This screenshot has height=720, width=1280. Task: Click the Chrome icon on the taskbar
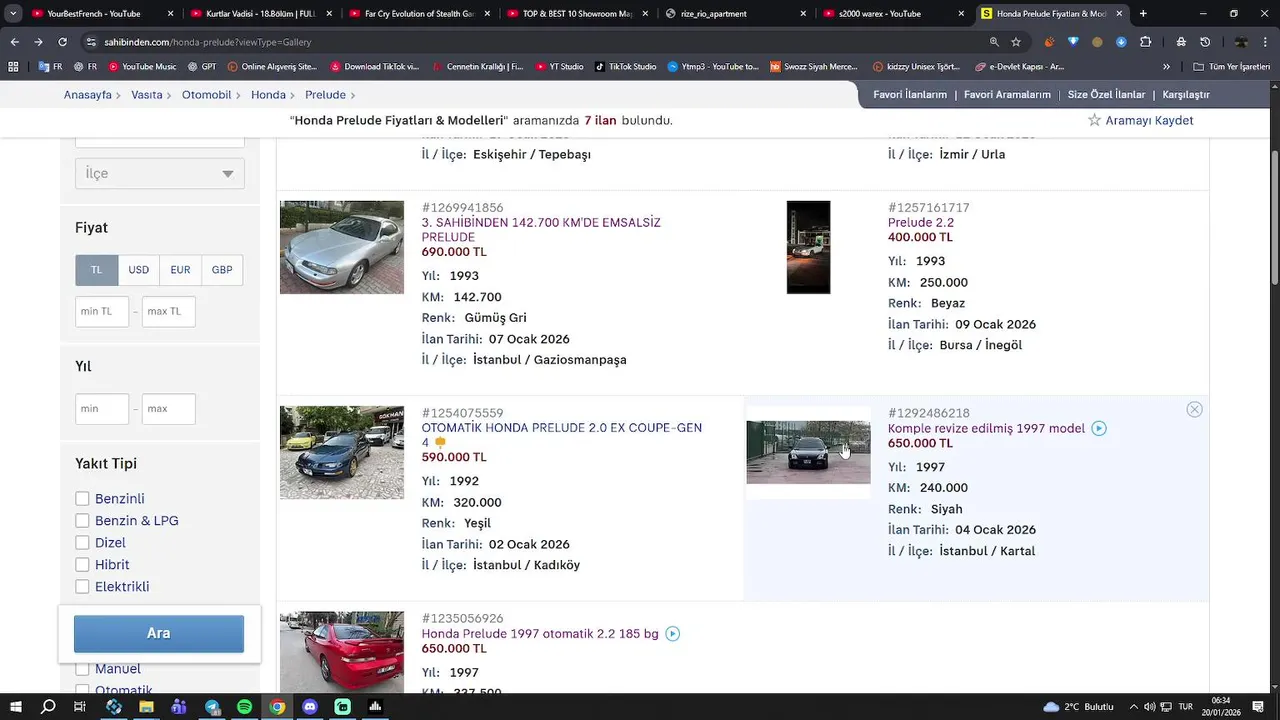[x=277, y=706]
